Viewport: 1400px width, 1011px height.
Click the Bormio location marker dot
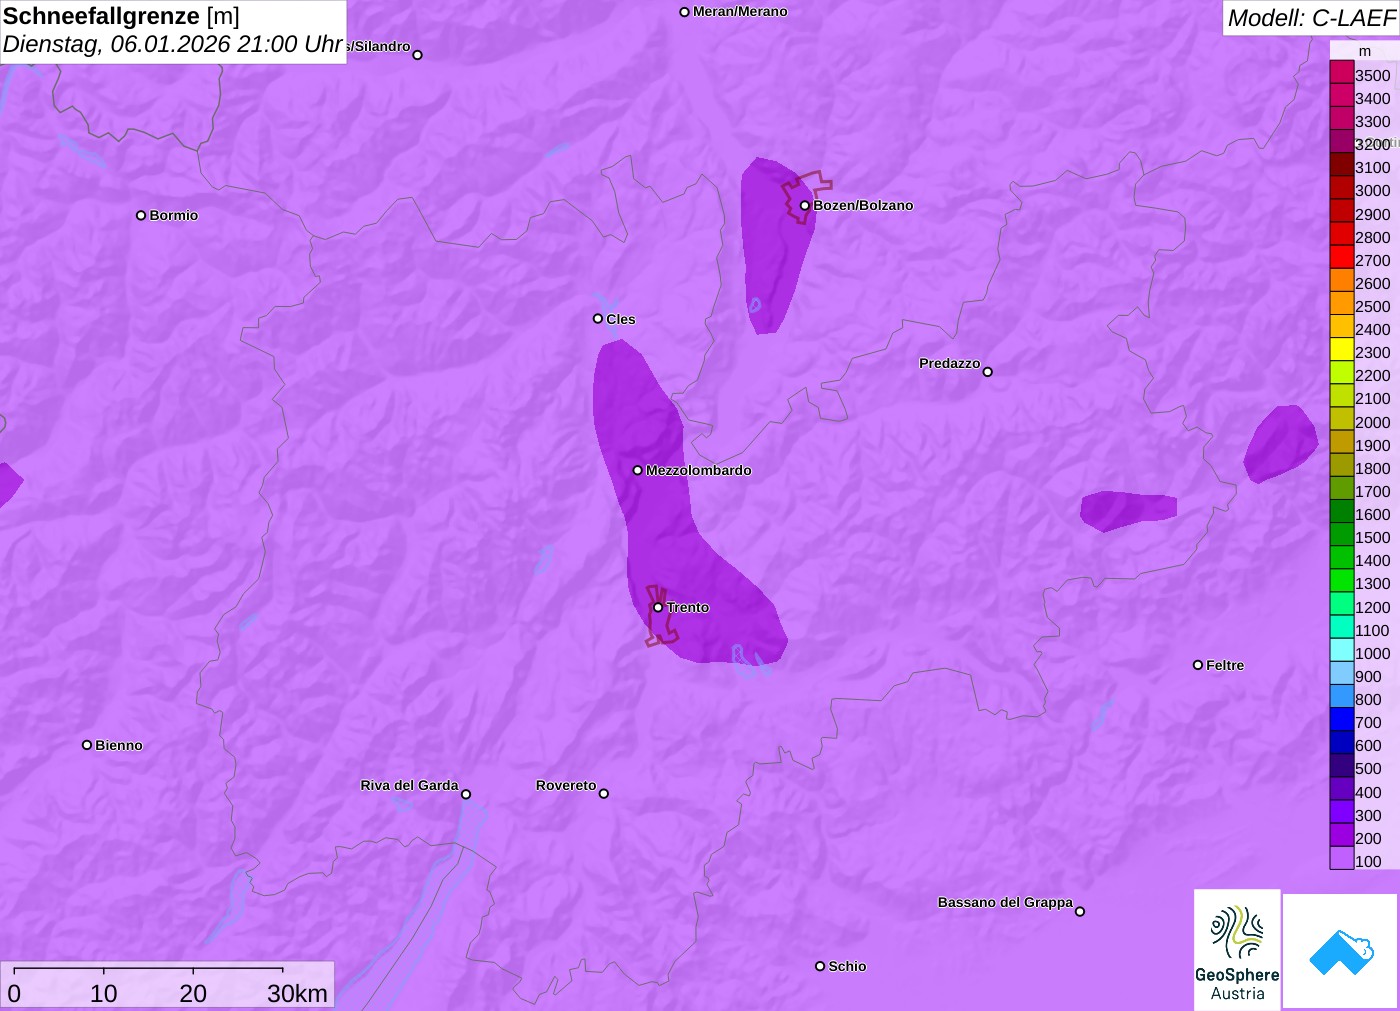141,215
